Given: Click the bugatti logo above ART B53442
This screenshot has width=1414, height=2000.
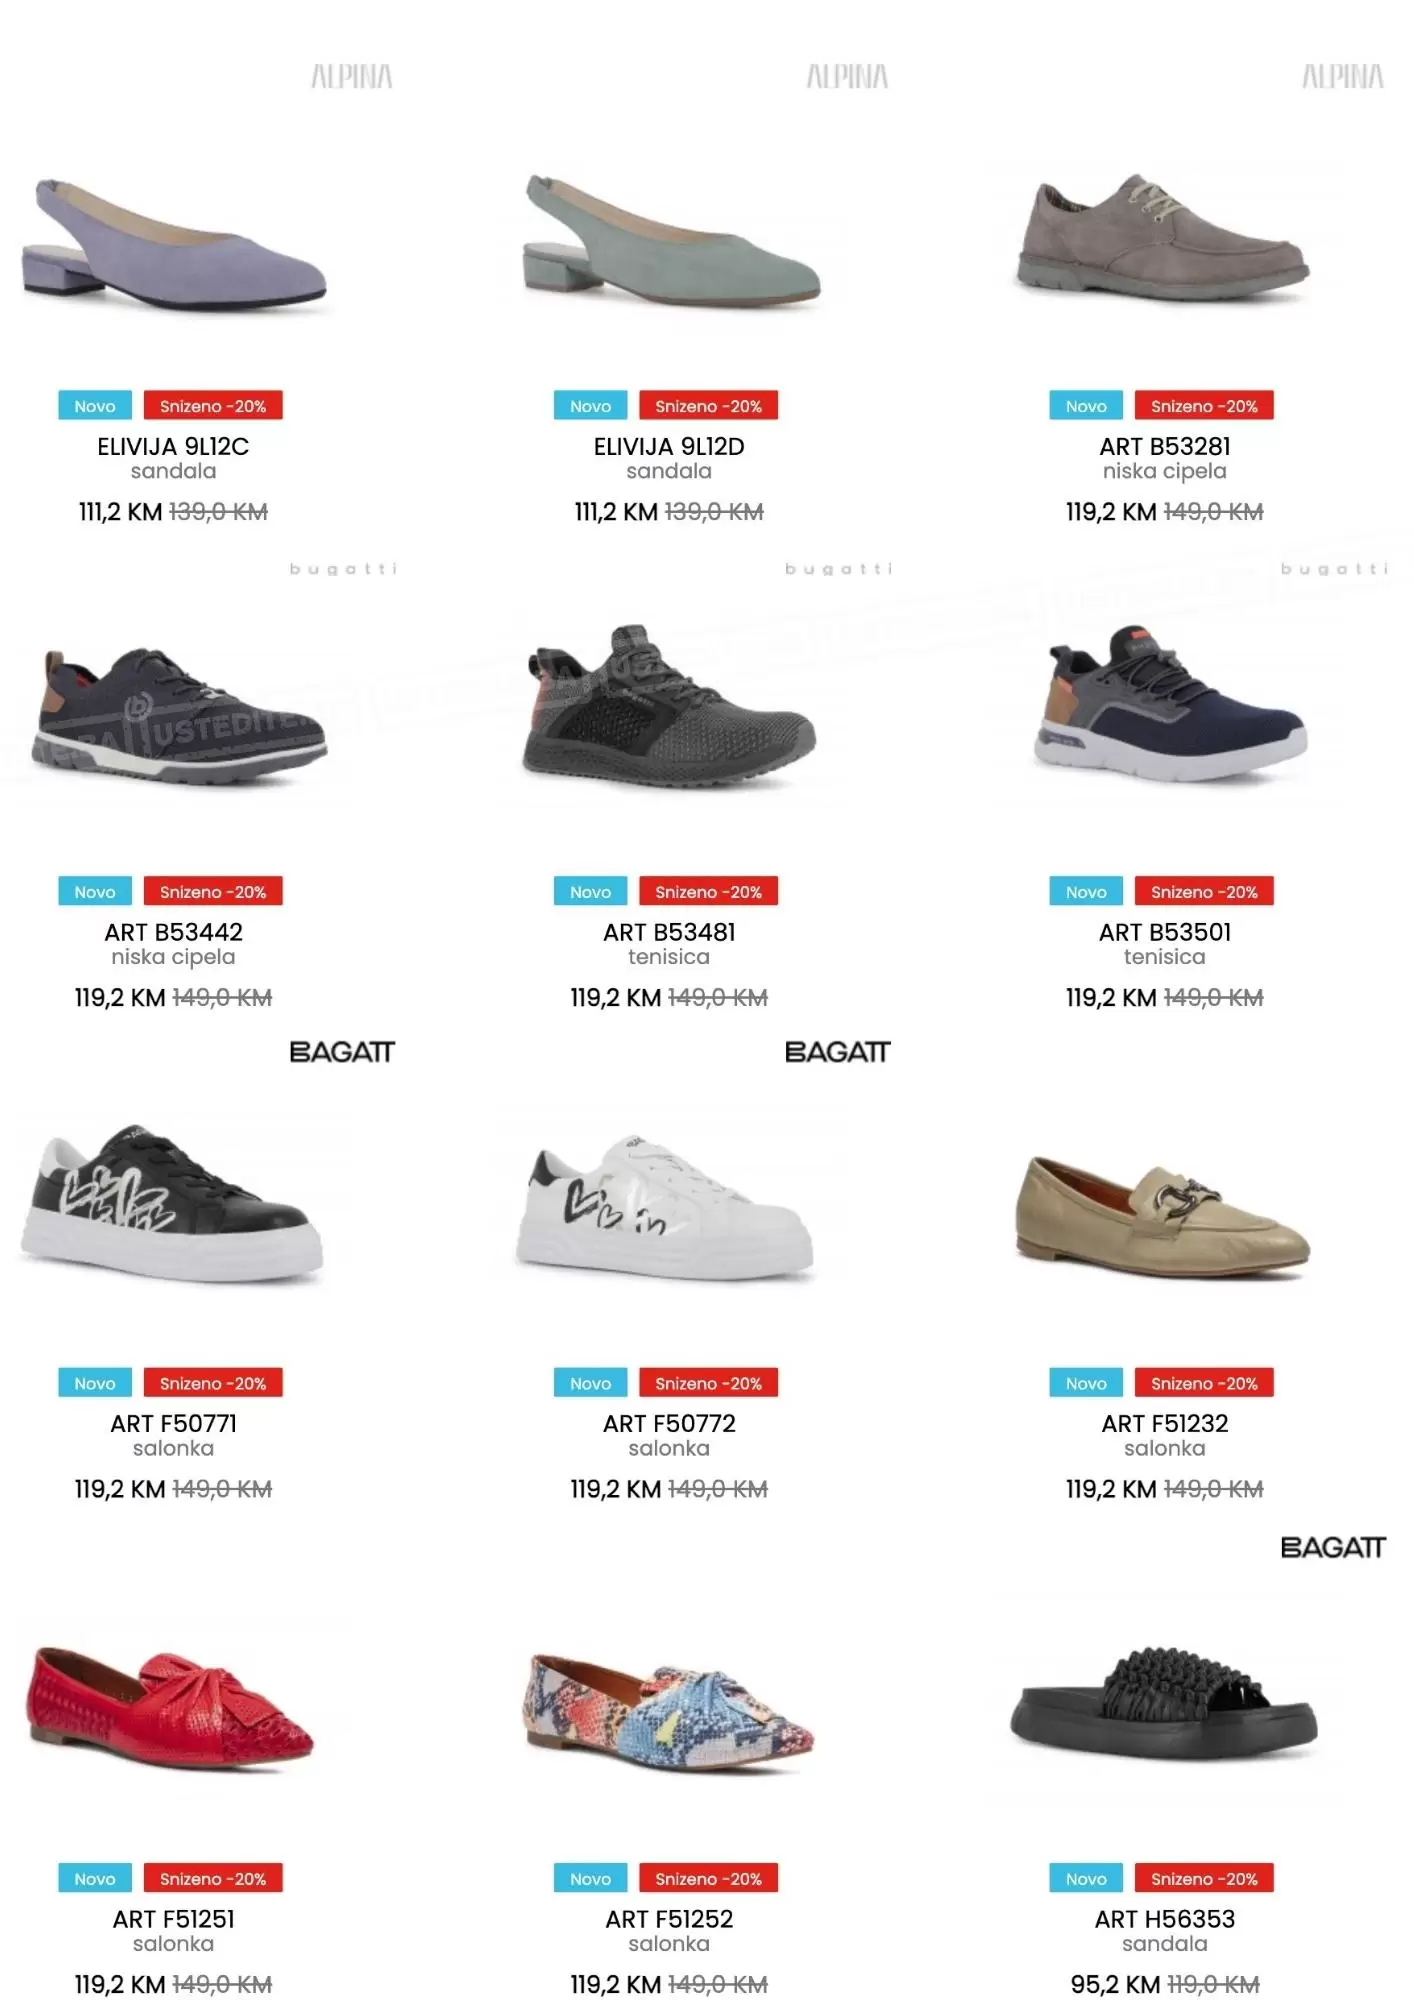Looking at the screenshot, I should click(343, 569).
